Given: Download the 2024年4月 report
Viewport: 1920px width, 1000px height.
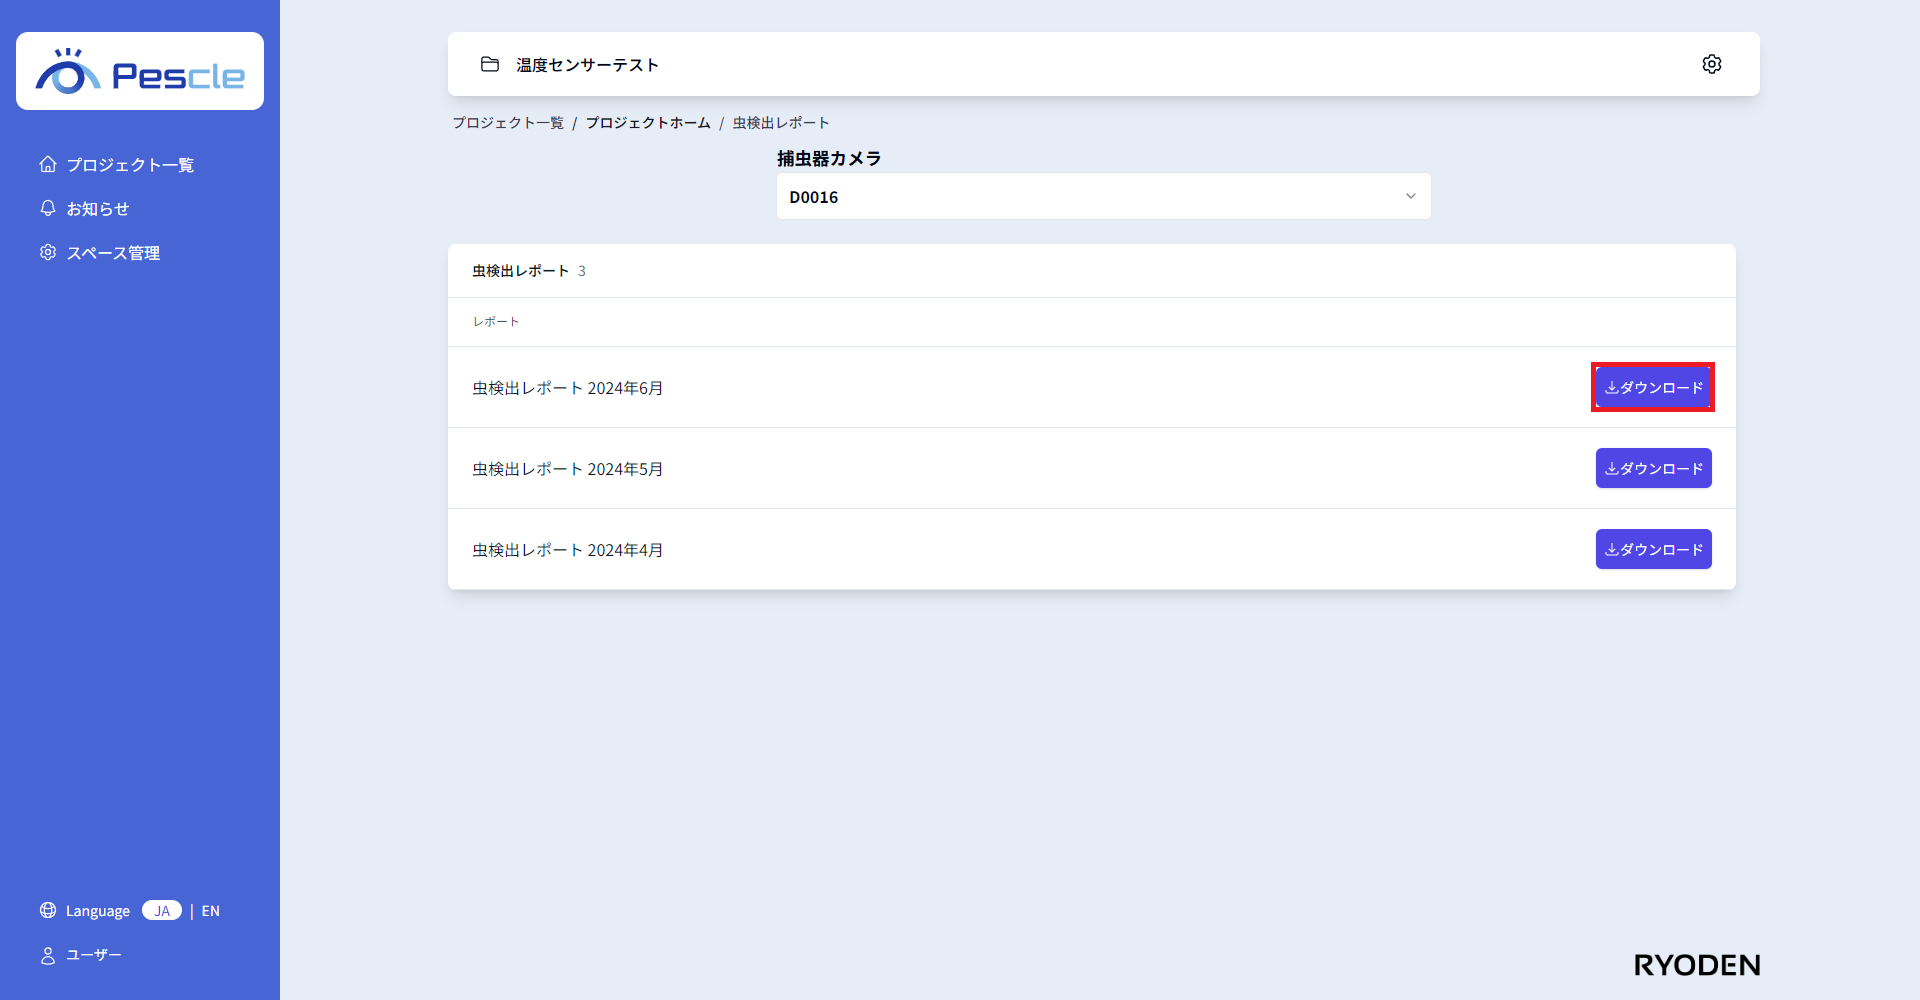Looking at the screenshot, I should pyautogui.click(x=1653, y=549).
